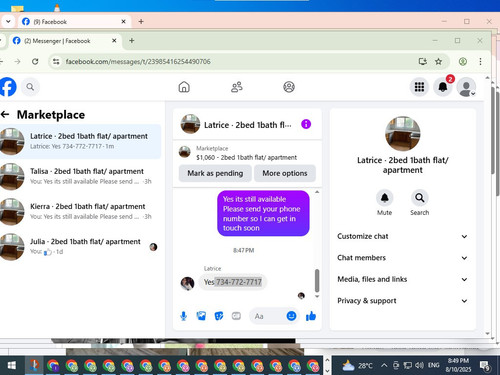
Task: Bookmark this page with the star
Action: 438,61
